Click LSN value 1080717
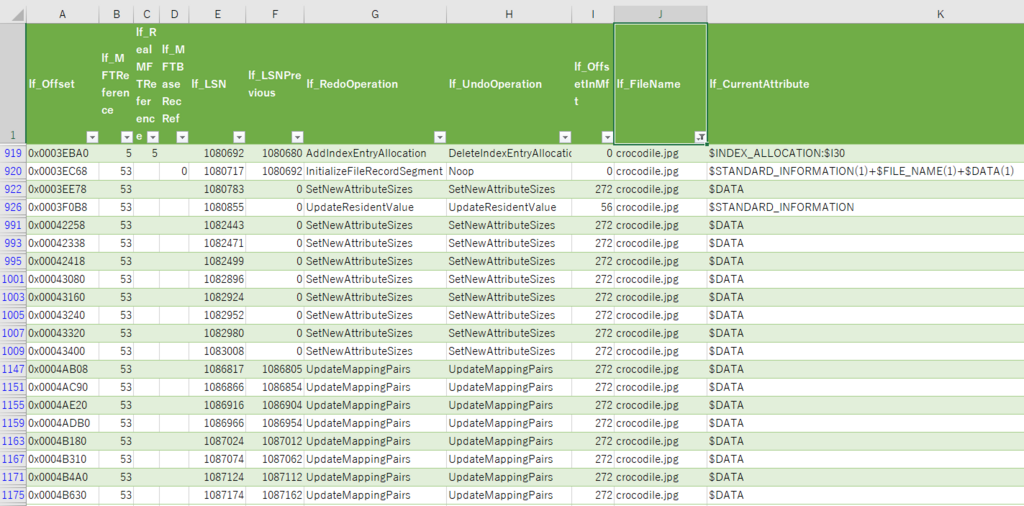The image size is (1024, 506). tap(217, 171)
